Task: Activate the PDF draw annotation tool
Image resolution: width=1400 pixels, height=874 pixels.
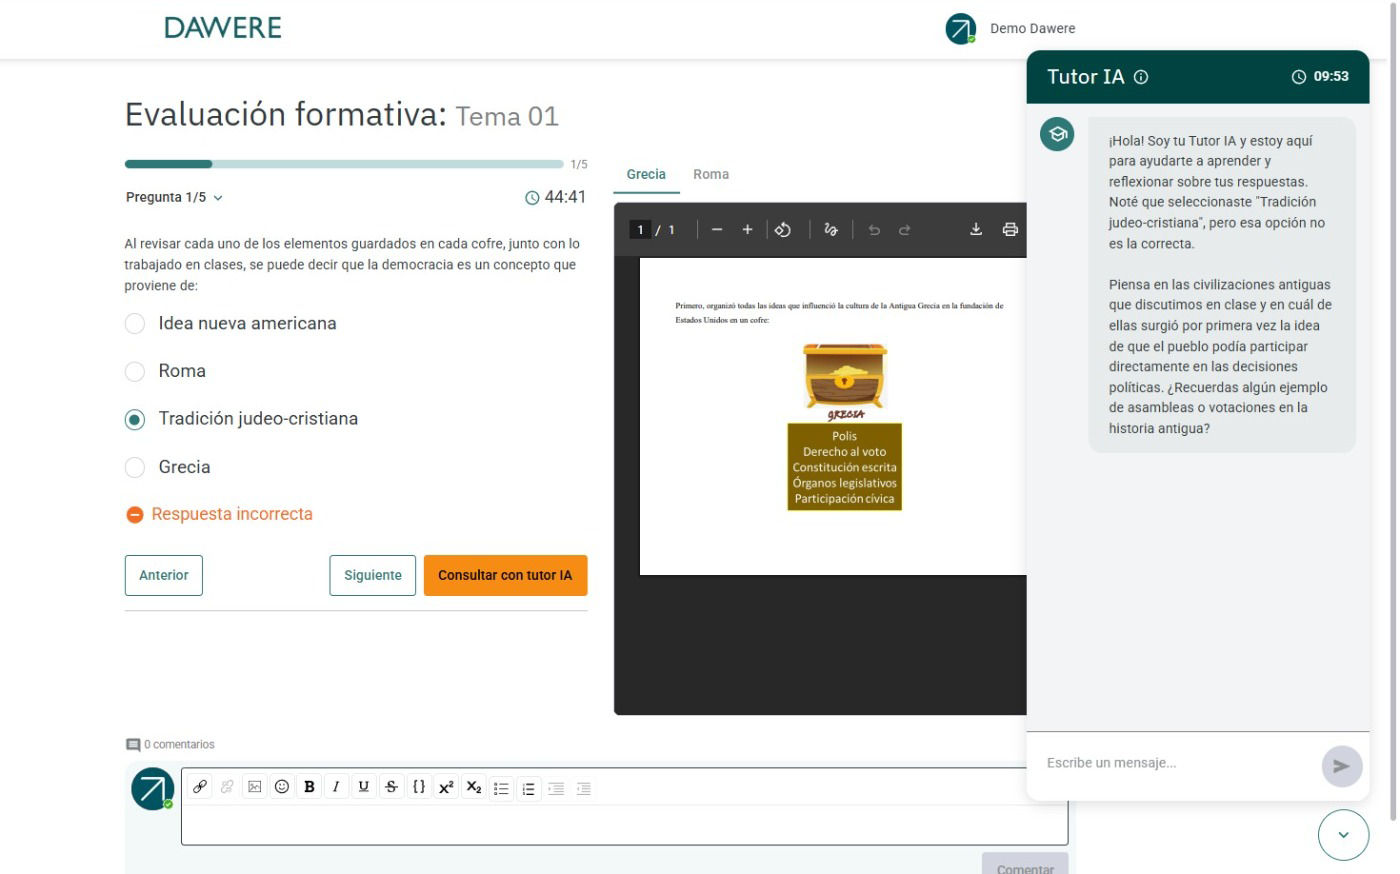Action: (830, 229)
